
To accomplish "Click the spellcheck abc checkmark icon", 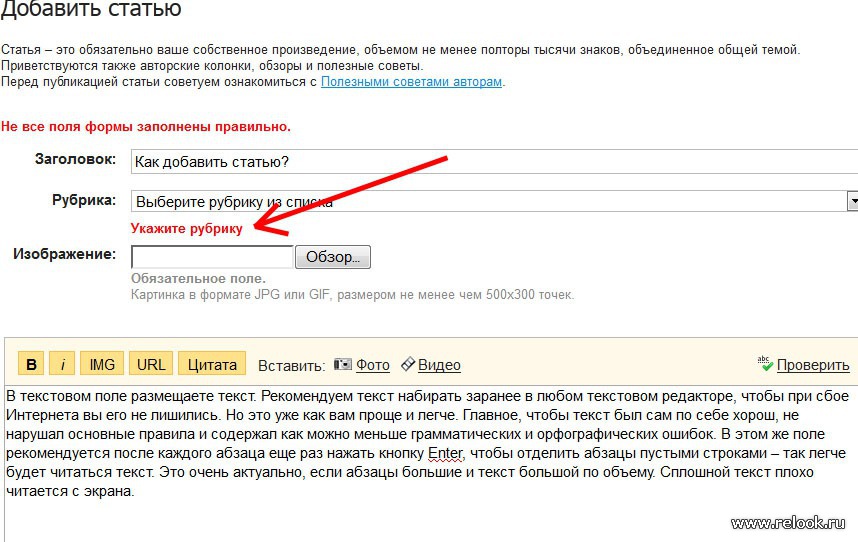I will tap(765, 364).
